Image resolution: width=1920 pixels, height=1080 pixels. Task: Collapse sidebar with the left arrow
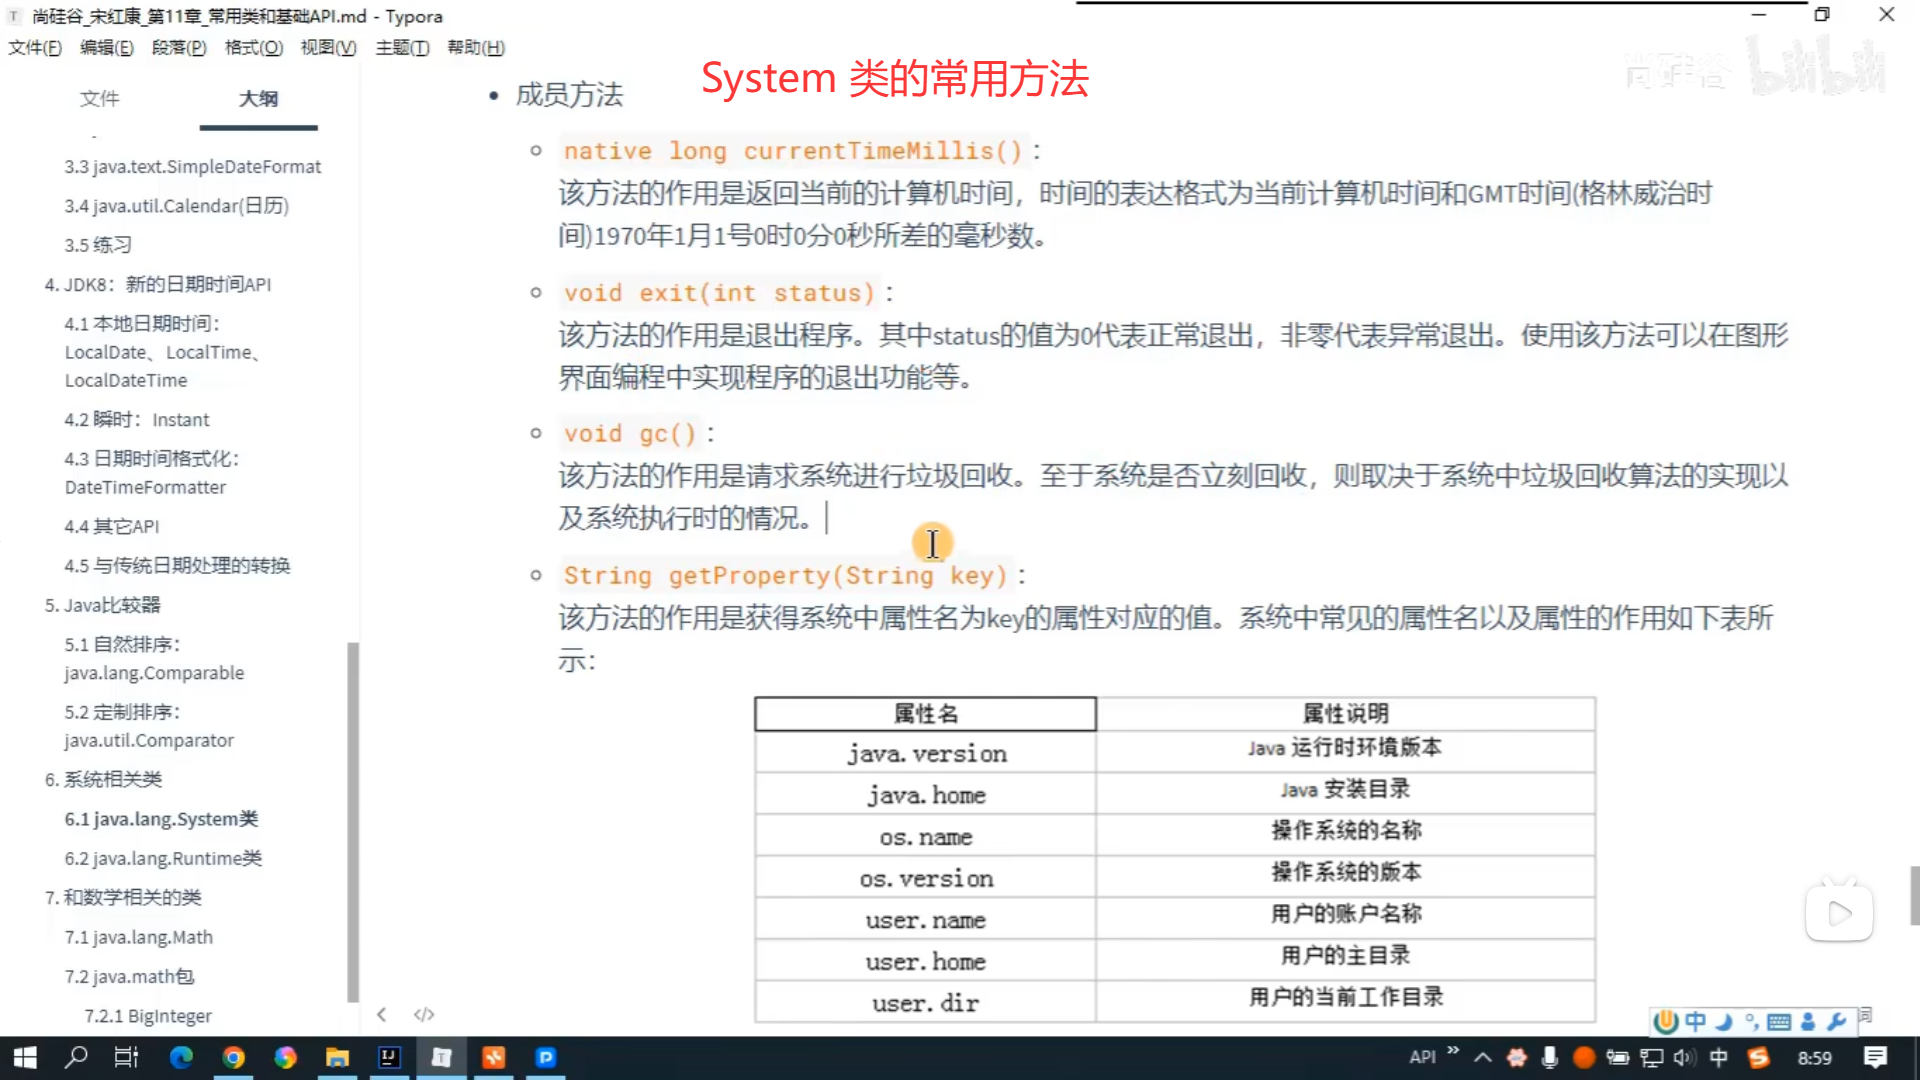click(x=382, y=1014)
